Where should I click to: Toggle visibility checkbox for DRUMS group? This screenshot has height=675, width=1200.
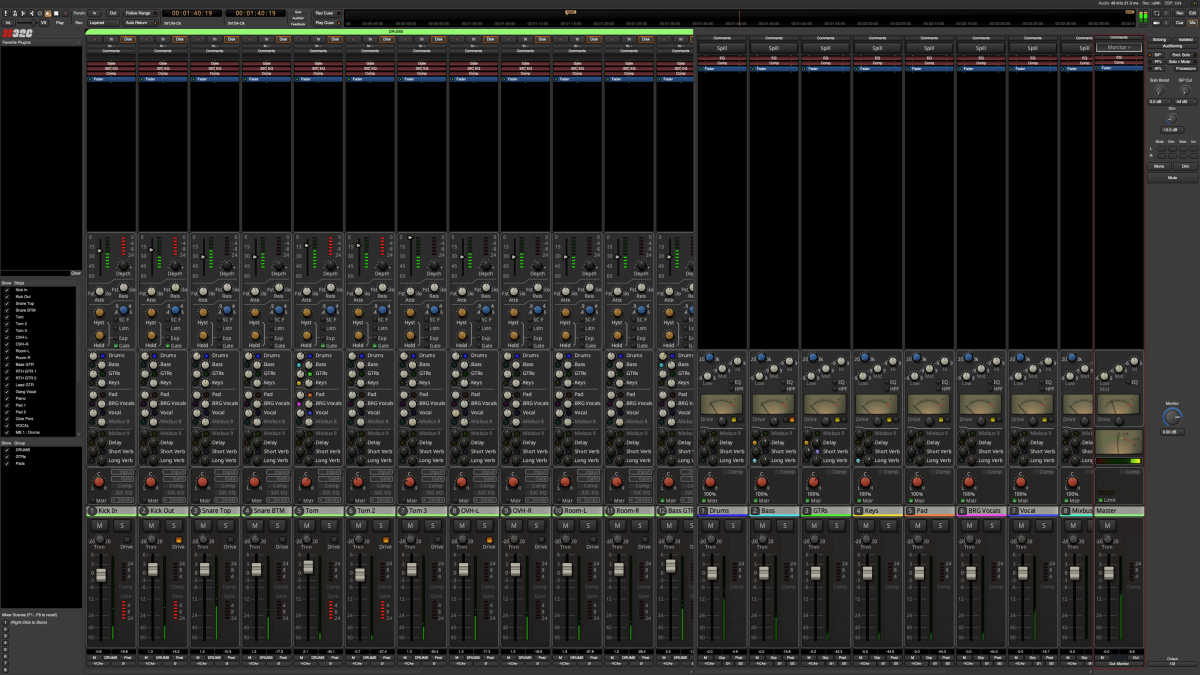point(7,450)
